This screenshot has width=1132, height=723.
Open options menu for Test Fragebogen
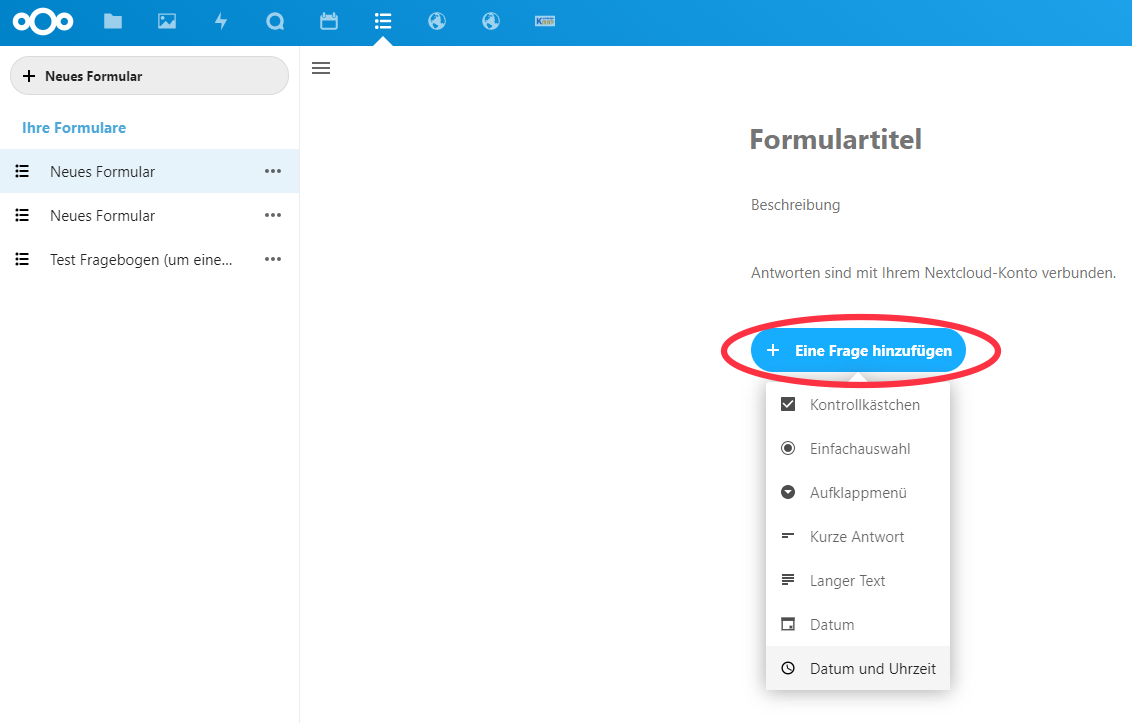(x=272, y=259)
